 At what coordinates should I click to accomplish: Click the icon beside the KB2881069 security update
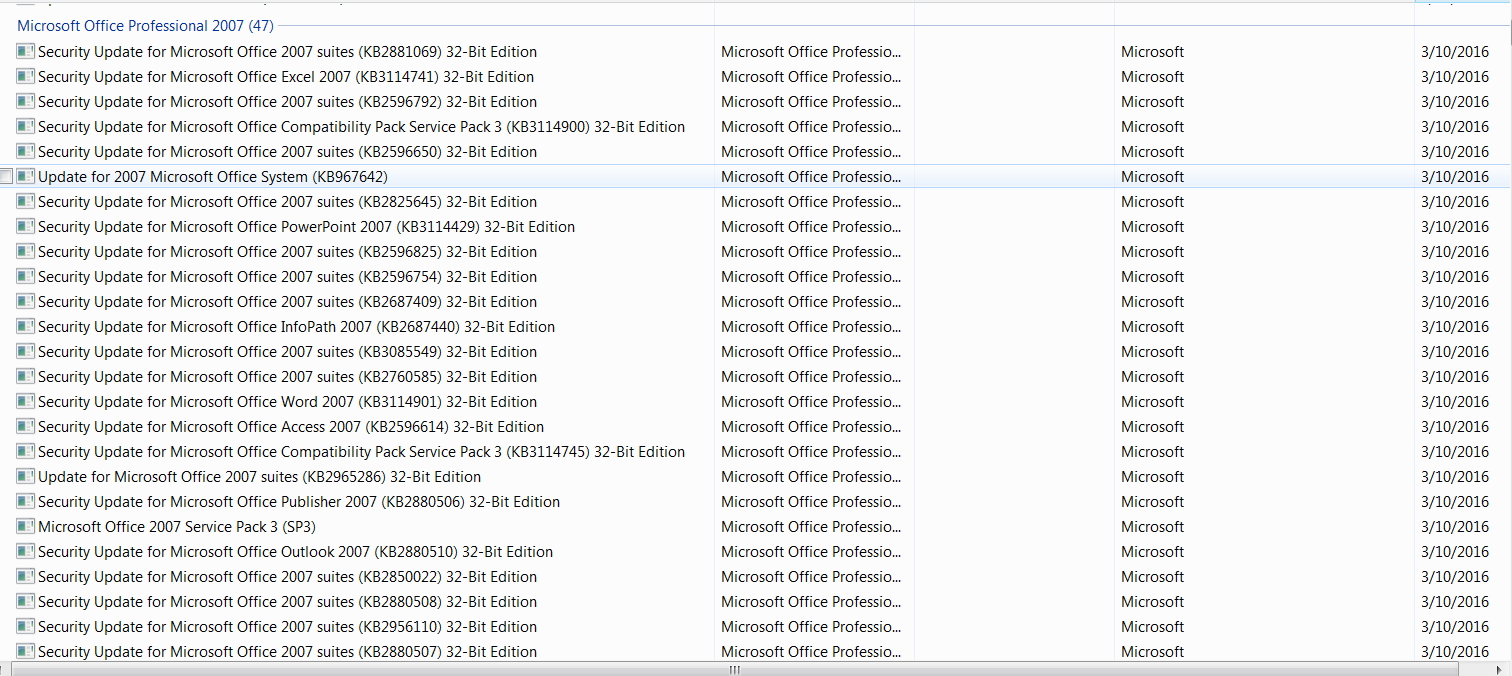click(x=26, y=51)
